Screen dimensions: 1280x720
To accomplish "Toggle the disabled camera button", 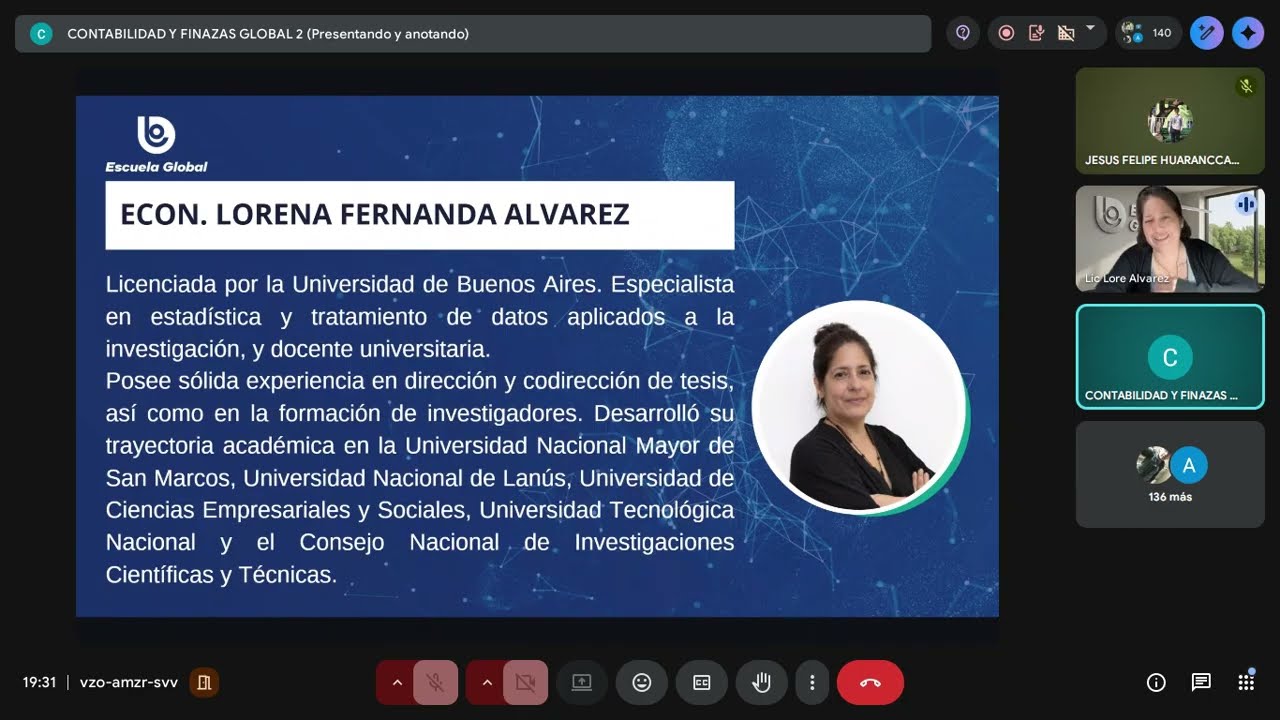I will pos(525,683).
